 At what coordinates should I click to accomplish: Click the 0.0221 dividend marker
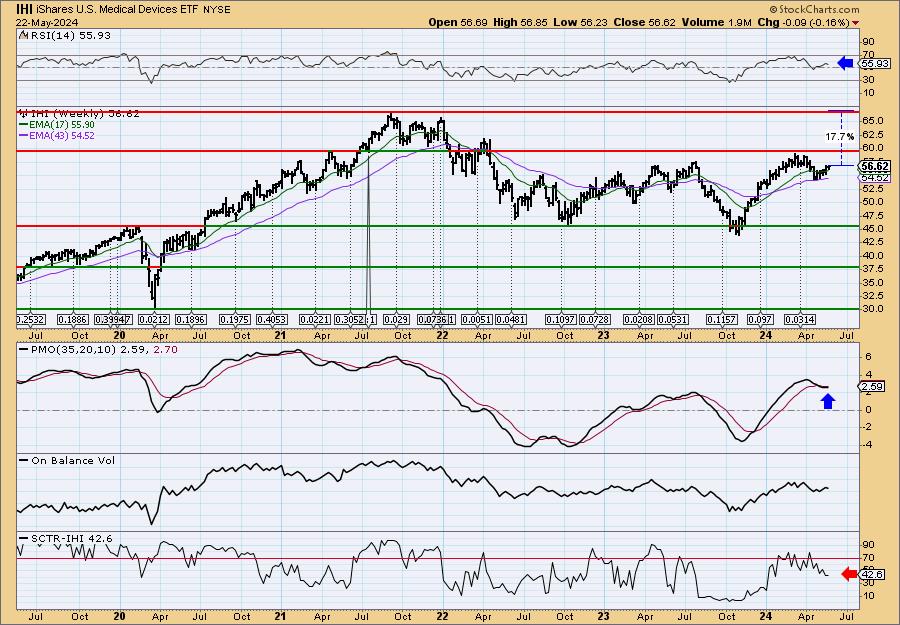pos(316,319)
